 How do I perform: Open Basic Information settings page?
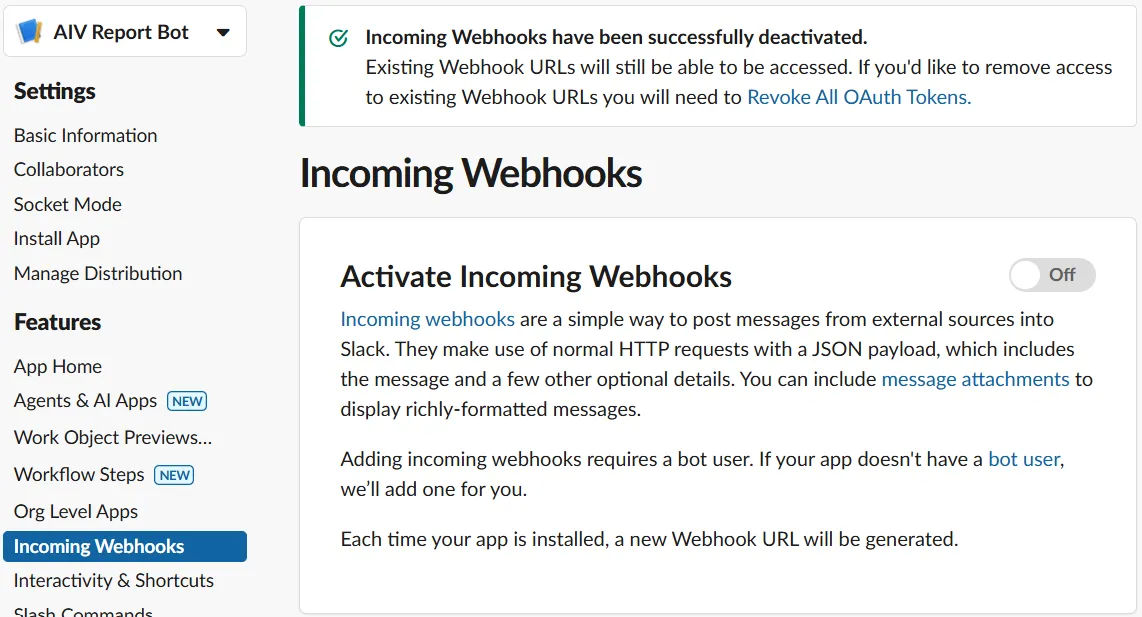tap(85, 135)
